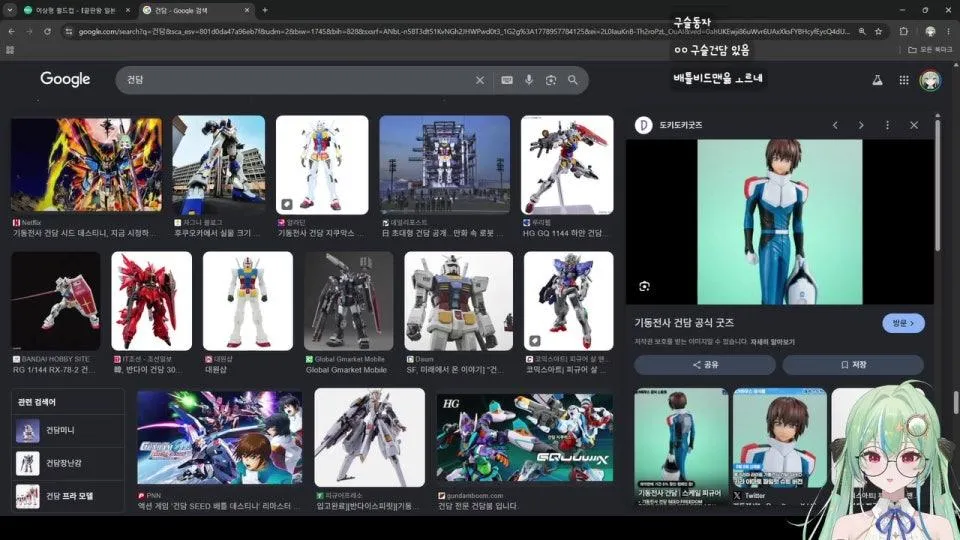Click the 방문 visit button
The height and width of the screenshot is (540, 960).
[903, 323]
